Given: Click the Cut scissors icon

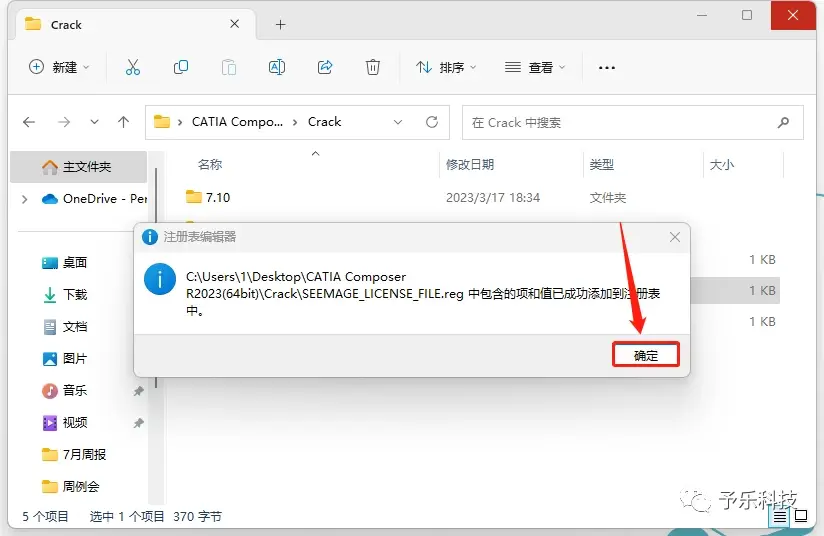Looking at the screenshot, I should coord(132,67).
